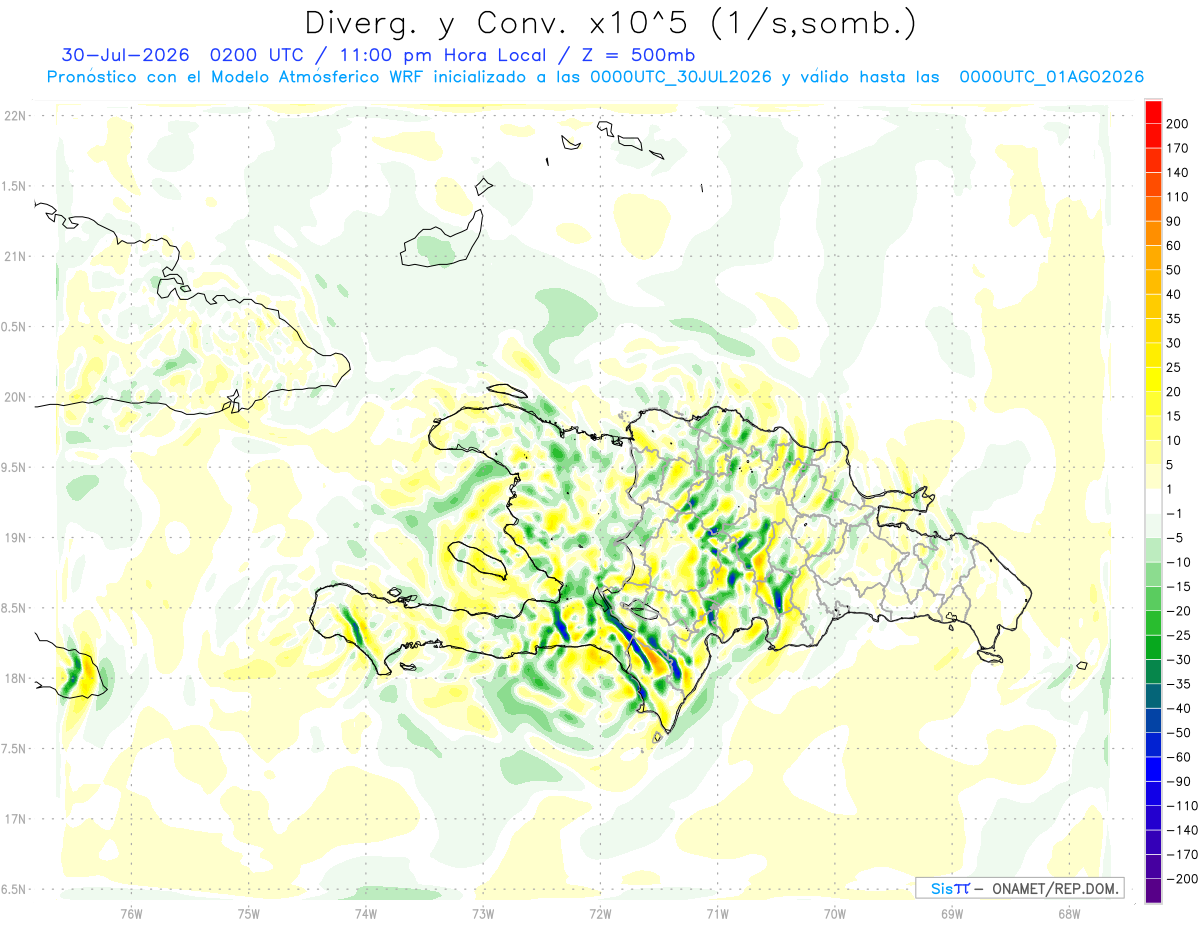Click the "0.5N" latitude label

coord(14,327)
